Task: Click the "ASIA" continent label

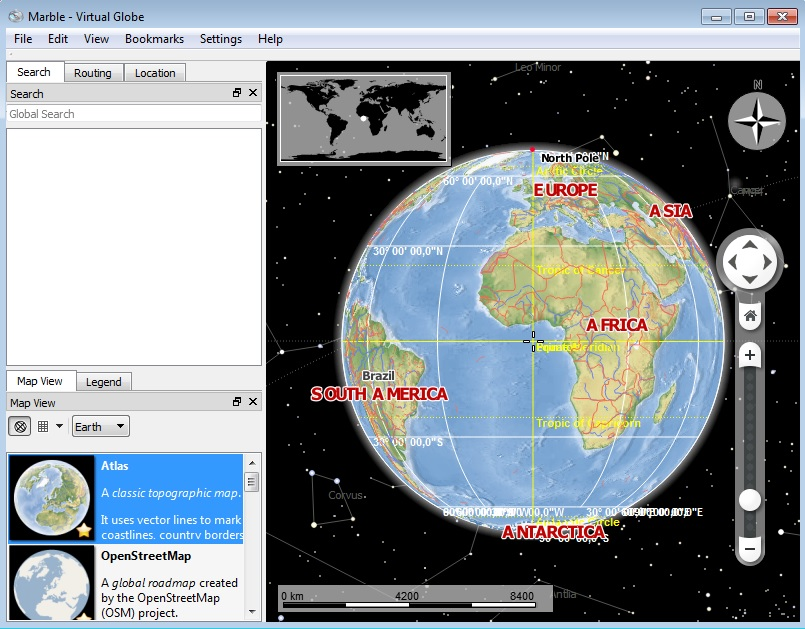Action: point(670,211)
